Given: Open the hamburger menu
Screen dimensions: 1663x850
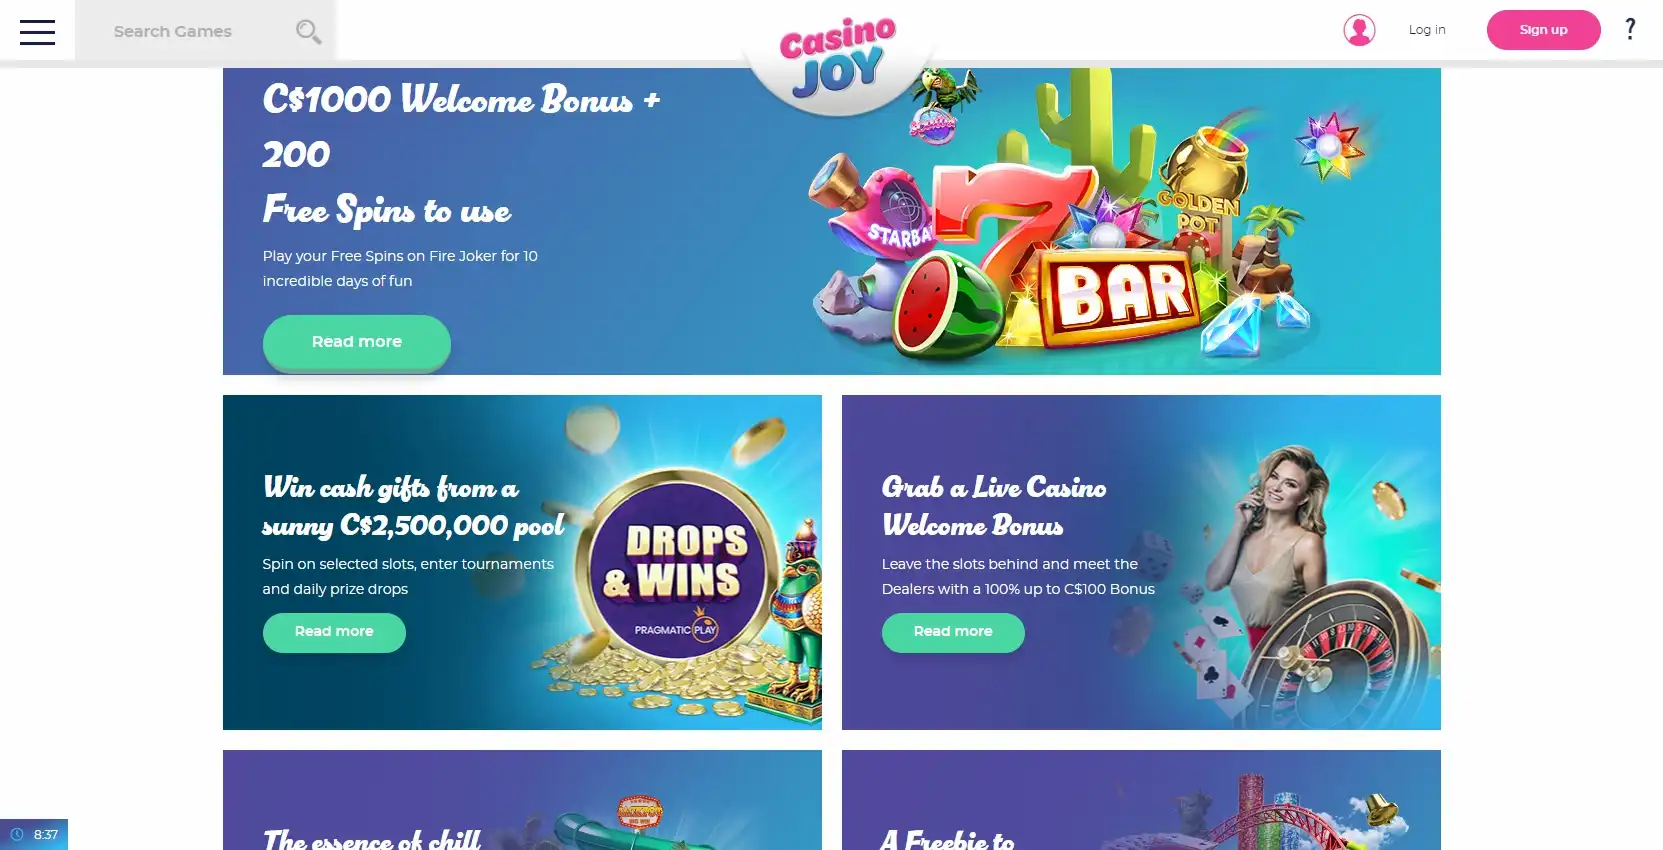Looking at the screenshot, I should [37, 32].
